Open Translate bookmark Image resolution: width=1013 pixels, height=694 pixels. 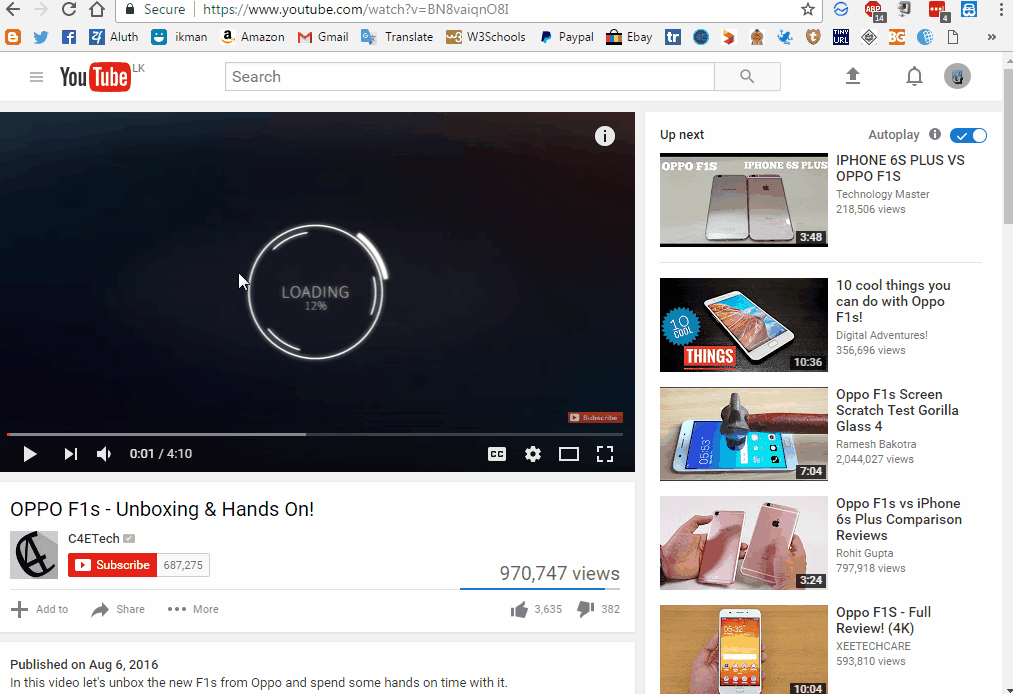pyautogui.click(x=397, y=37)
